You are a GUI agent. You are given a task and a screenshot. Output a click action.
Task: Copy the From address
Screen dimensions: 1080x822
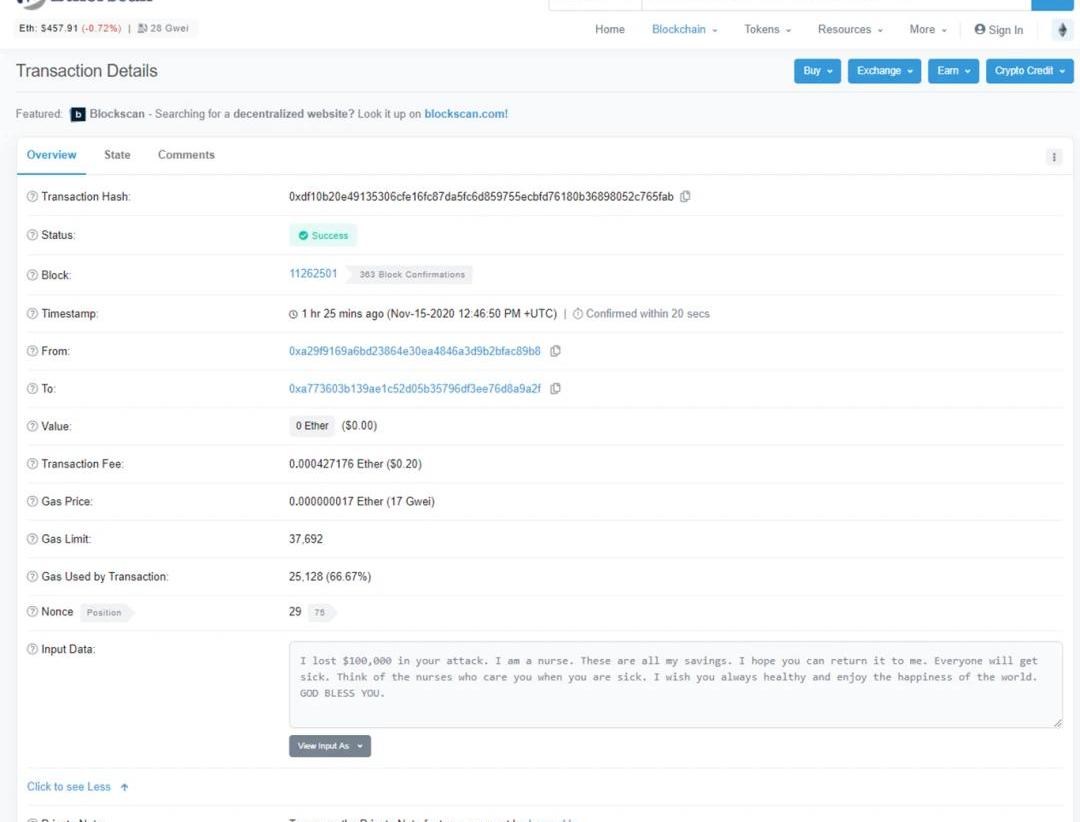click(556, 351)
